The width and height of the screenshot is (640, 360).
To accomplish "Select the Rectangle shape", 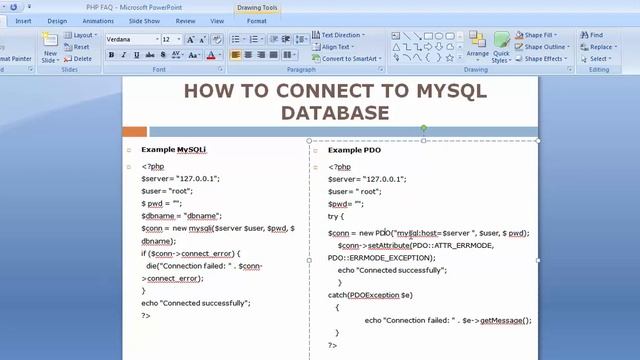I will click(x=428, y=36).
